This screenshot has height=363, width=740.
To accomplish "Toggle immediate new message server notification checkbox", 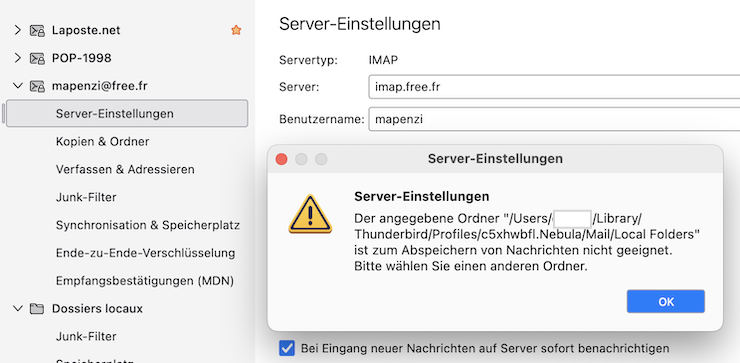I will [286, 348].
